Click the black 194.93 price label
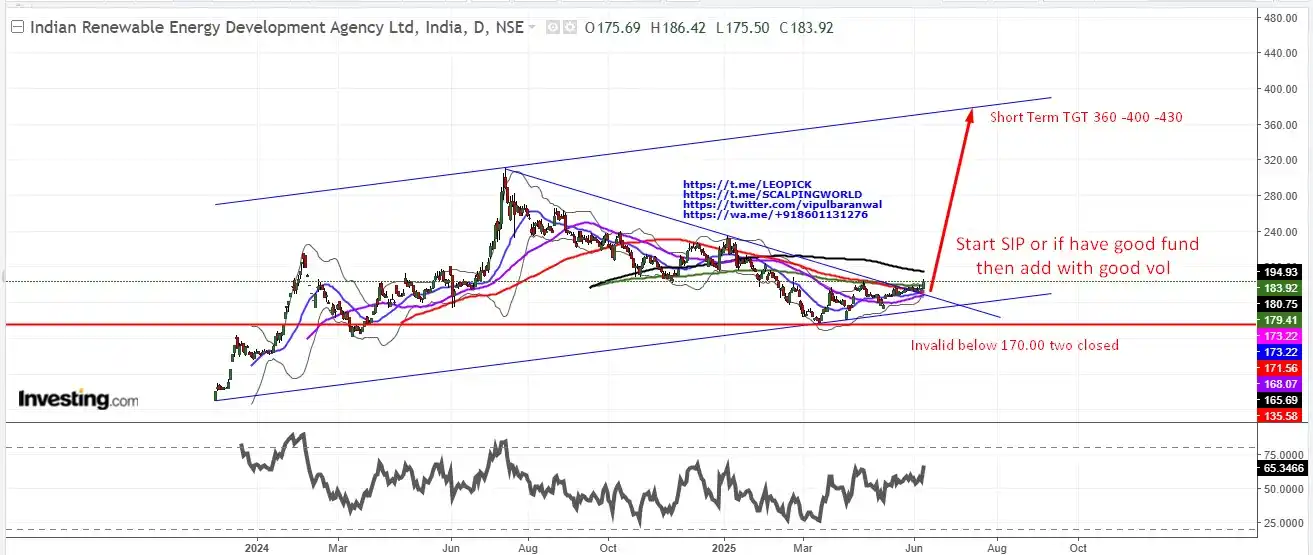The width and height of the screenshot is (1313, 555). click(1281, 271)
